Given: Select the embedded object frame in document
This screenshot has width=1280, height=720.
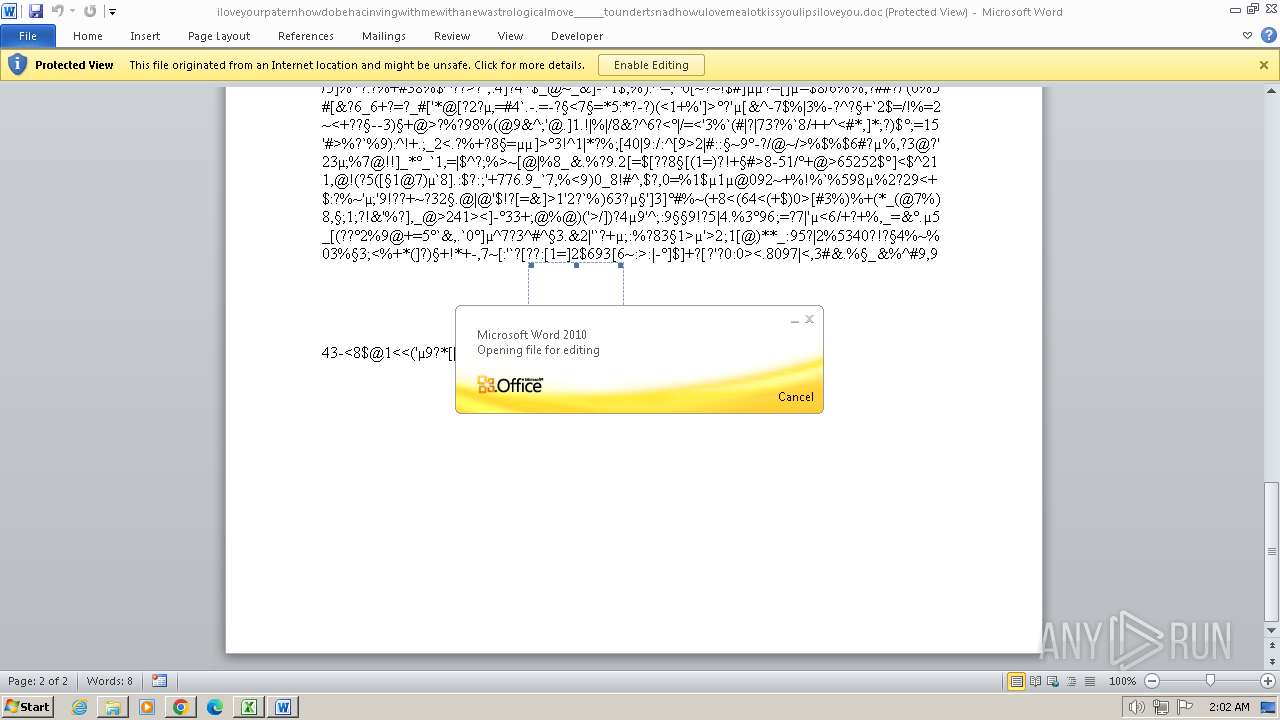Looking at the screenshot, I should [576, 285].
